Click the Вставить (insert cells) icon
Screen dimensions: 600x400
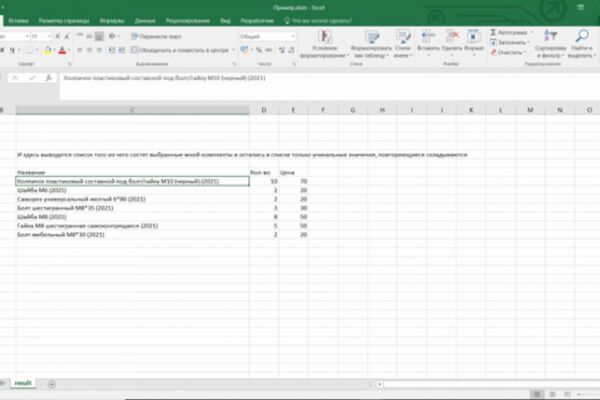(x=428, y=37)
